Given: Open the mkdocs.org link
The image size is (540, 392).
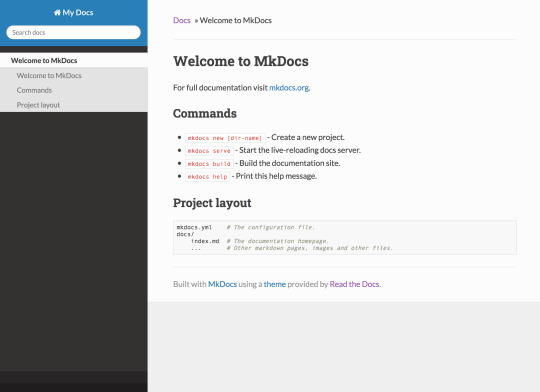Looking at the screenshot, I should pos(289,88).
